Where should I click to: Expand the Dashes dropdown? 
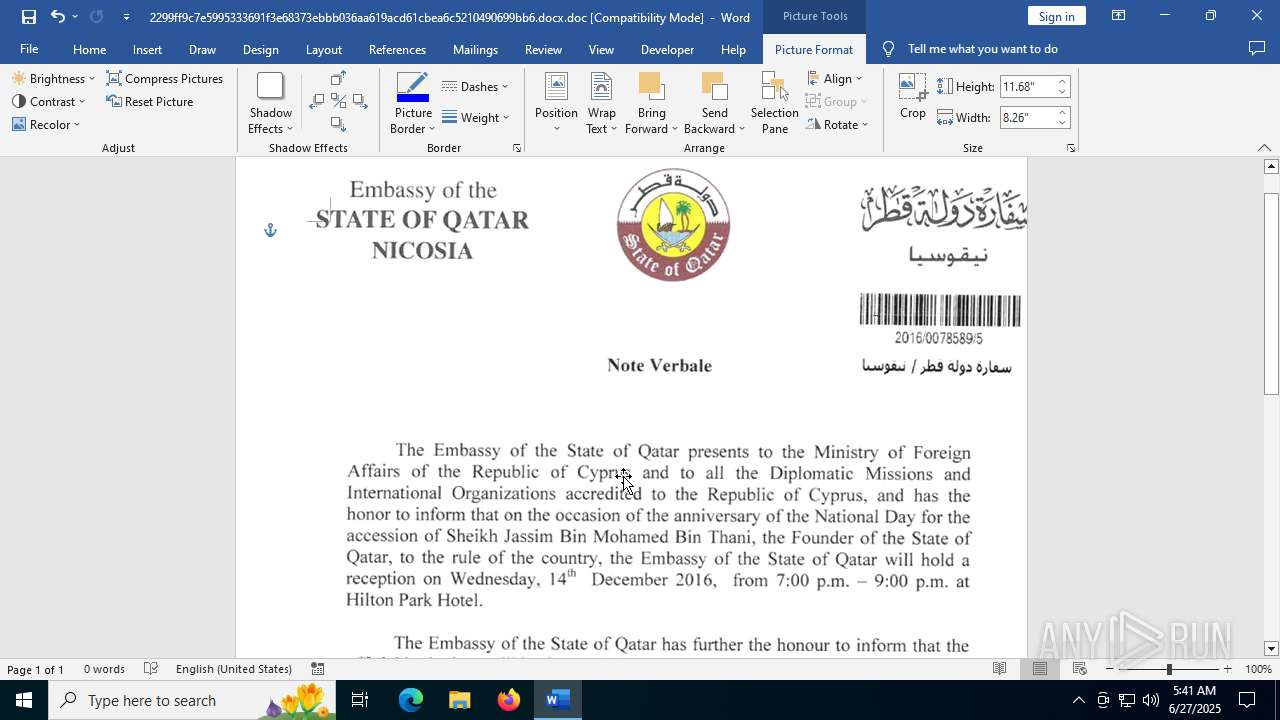[x=475, y=87]
